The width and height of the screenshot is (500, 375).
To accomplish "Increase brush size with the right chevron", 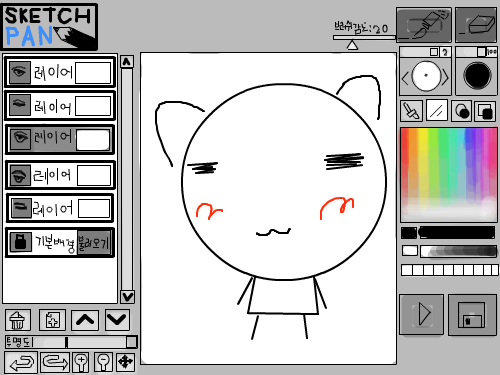I will pyautogui.click(x=445, y=77).
